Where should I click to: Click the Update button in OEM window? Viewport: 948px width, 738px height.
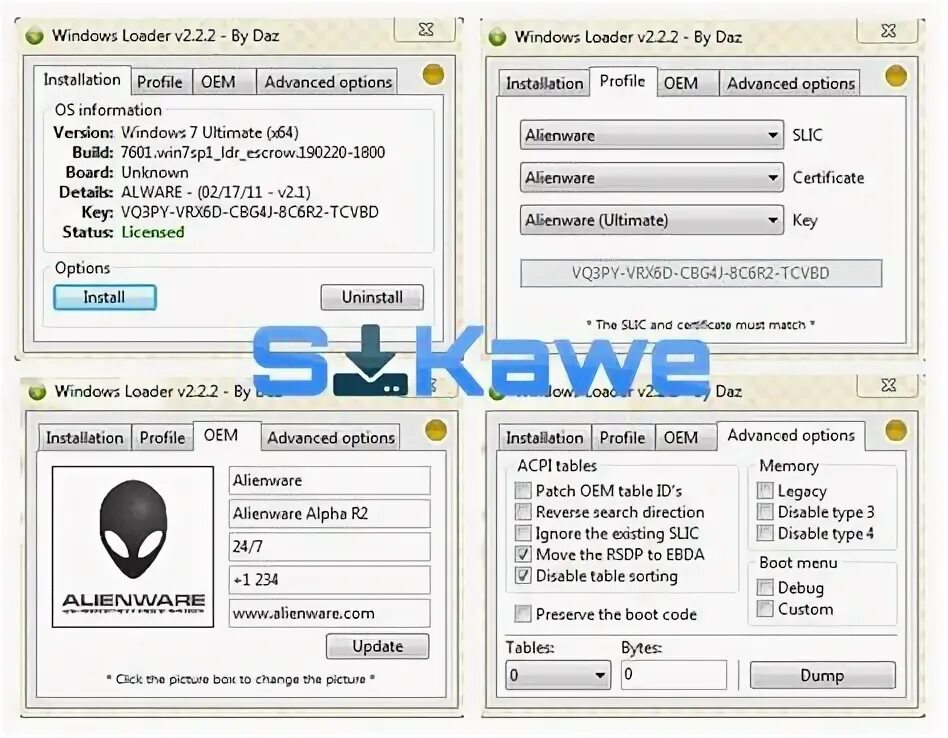pos(378,646)
